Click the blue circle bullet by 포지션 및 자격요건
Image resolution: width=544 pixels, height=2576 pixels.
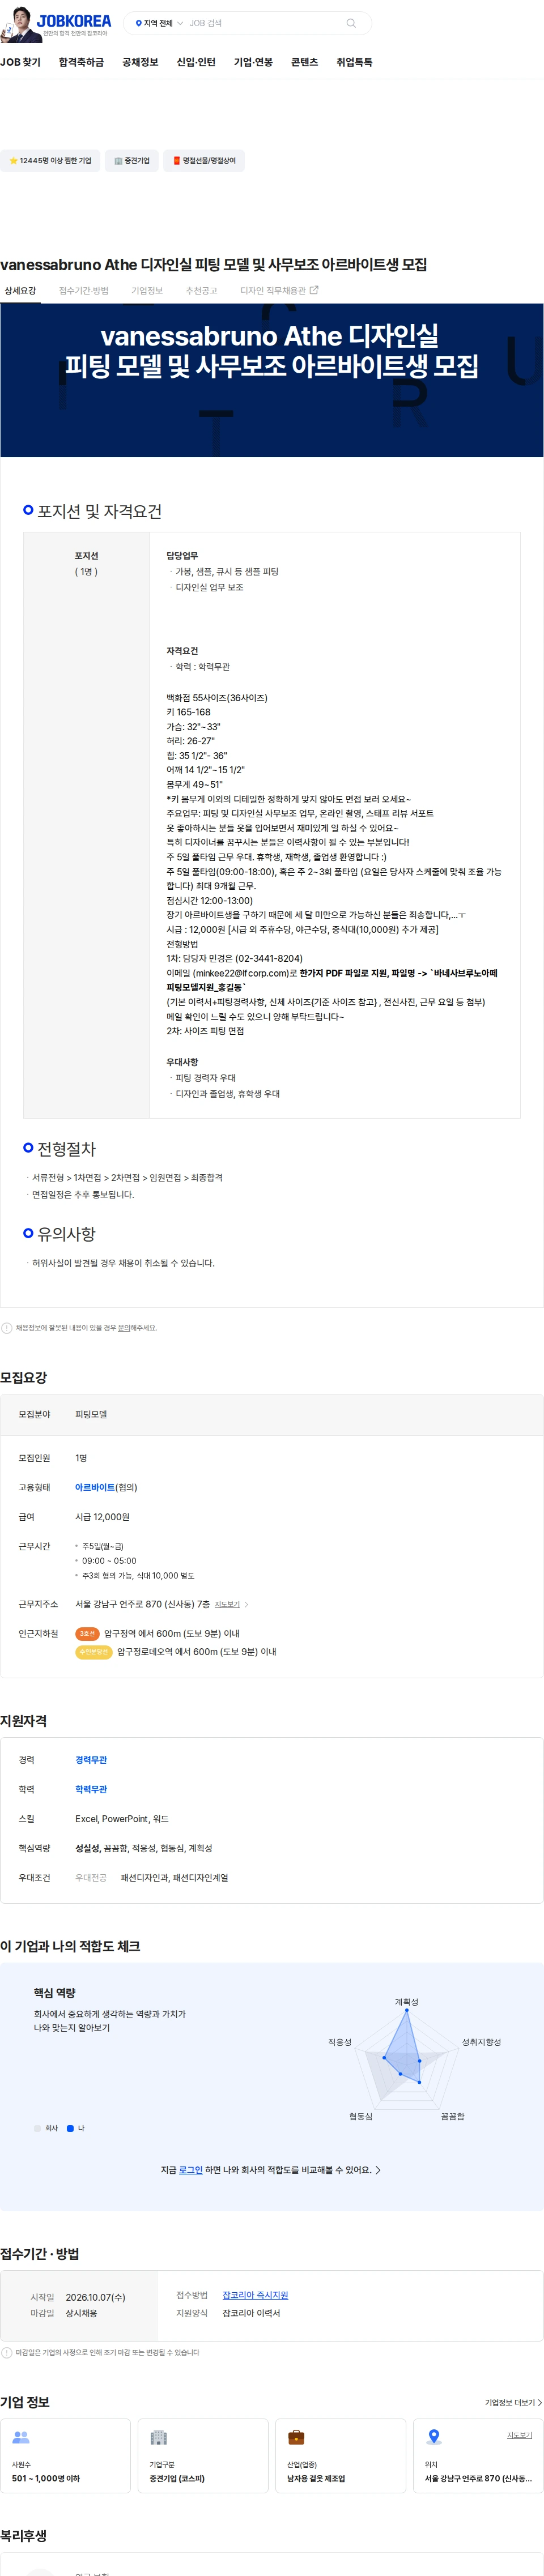click(28, 510)
